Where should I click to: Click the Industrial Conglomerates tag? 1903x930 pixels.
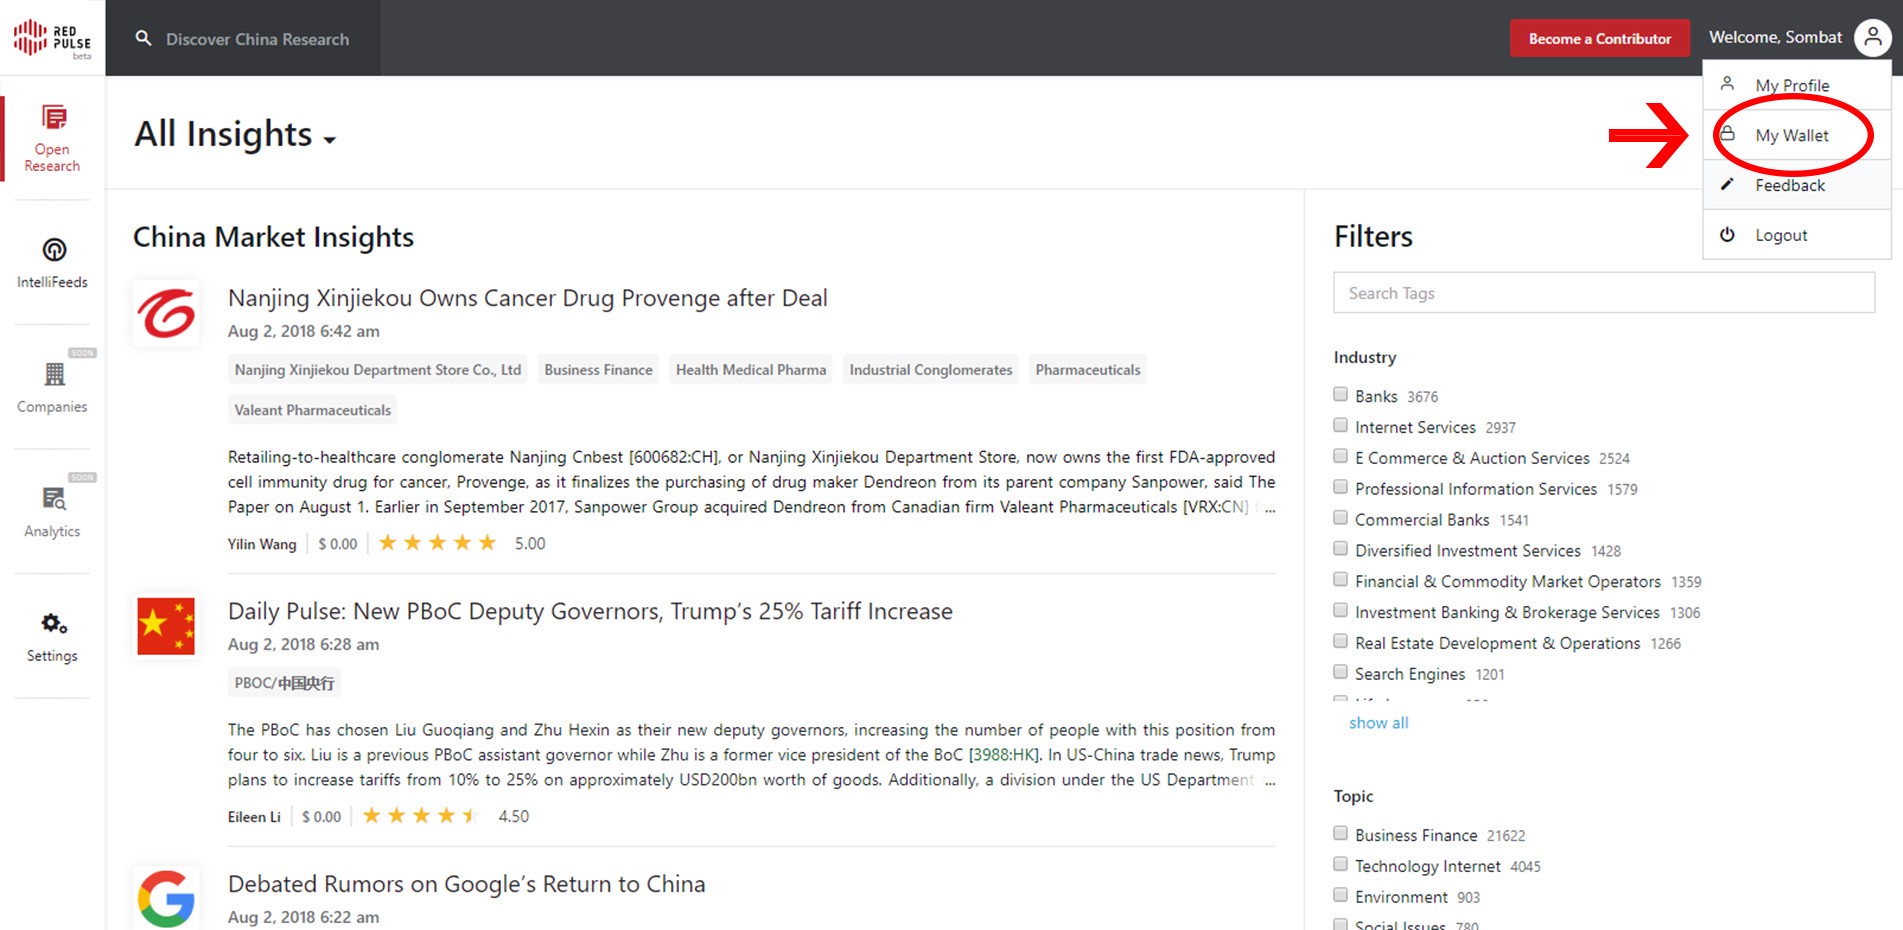pos(931,370)
